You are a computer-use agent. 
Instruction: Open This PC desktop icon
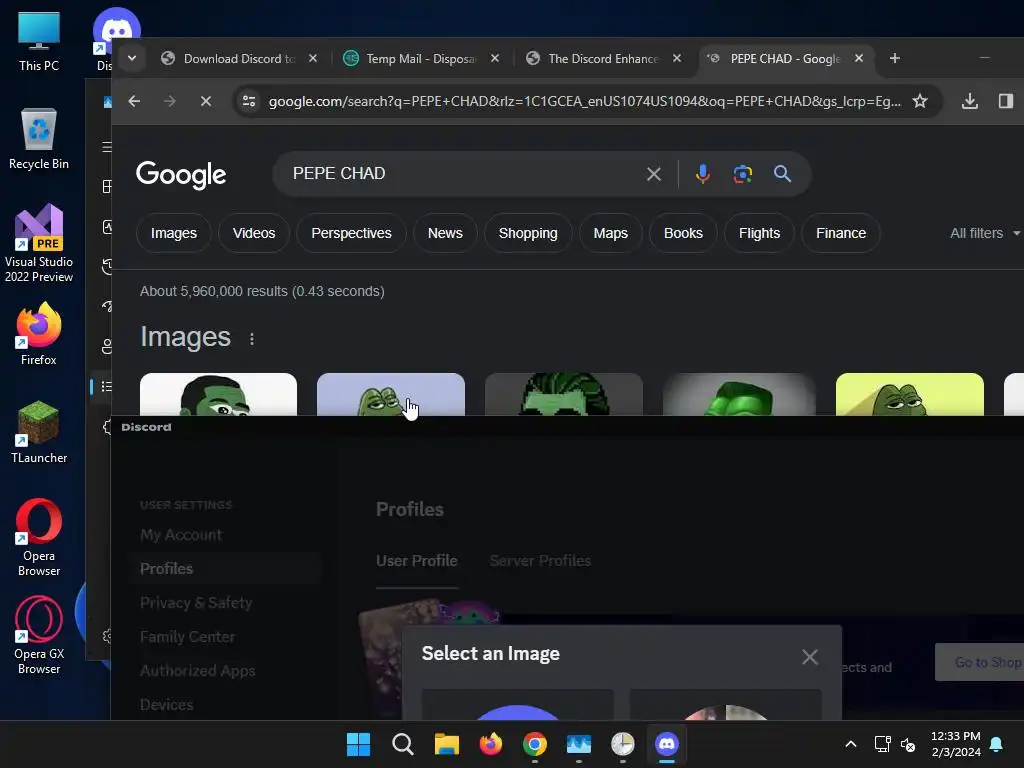[x=39, y=40]
